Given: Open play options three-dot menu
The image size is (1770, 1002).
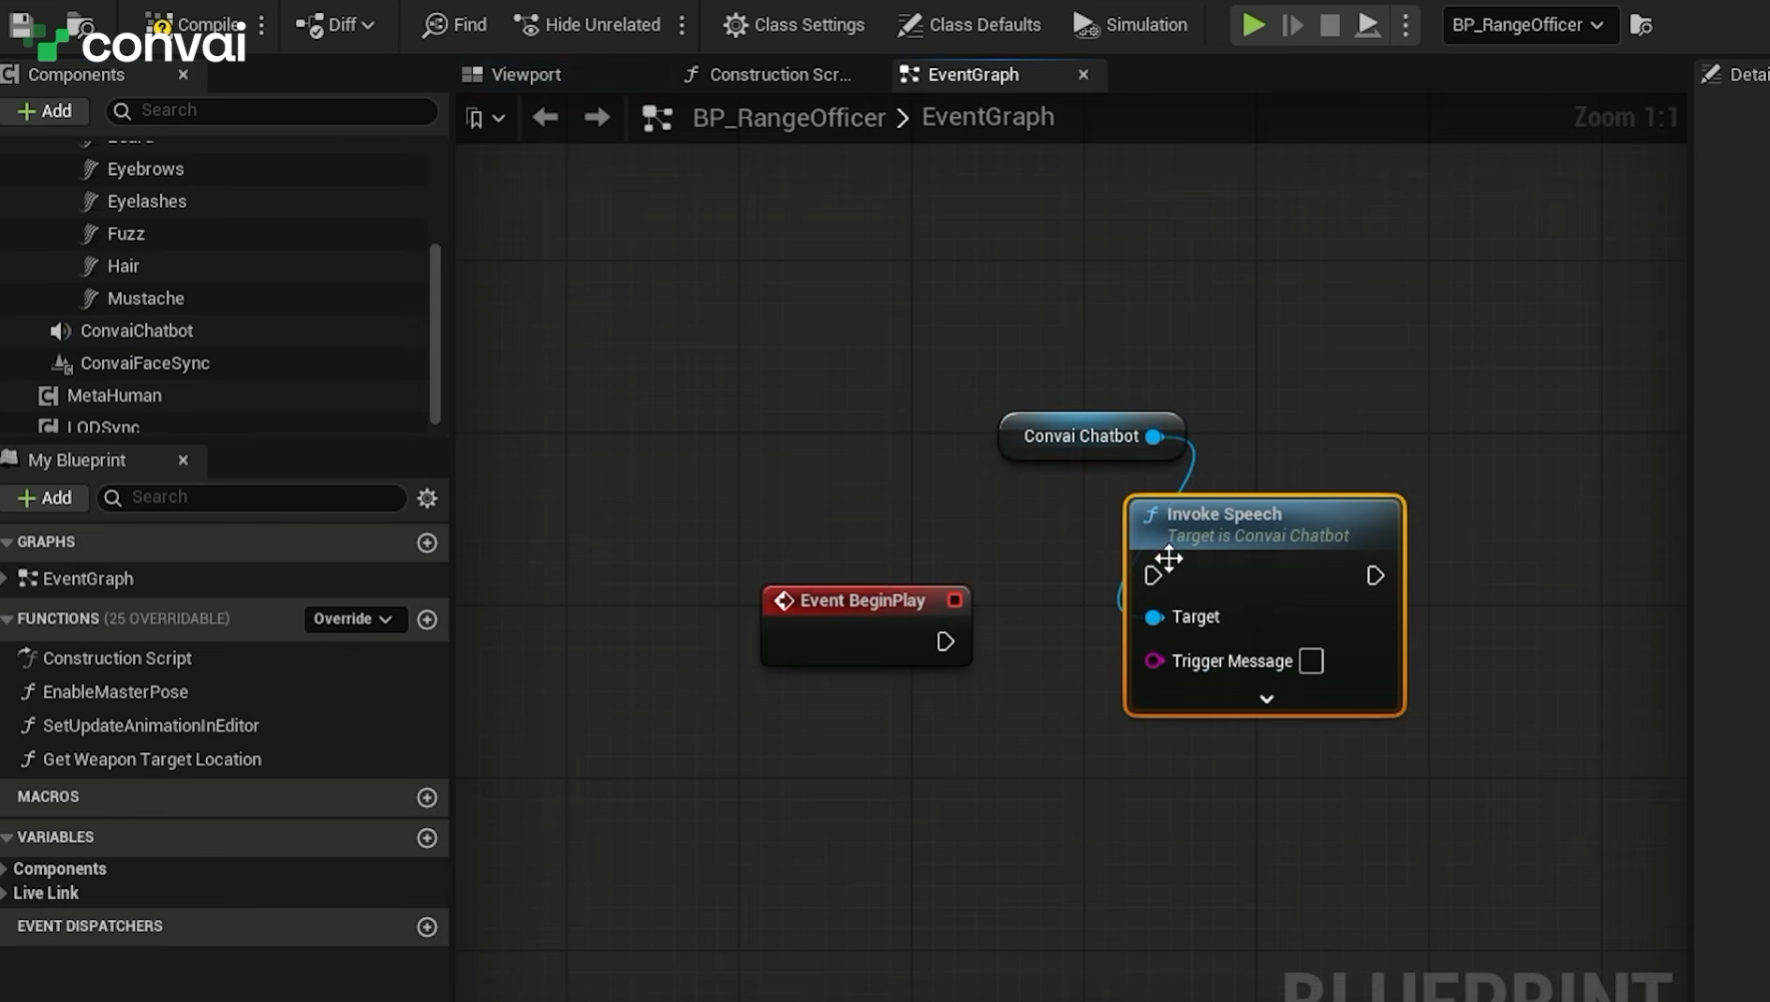Looking at the screenshot, I should [1405, 25].
